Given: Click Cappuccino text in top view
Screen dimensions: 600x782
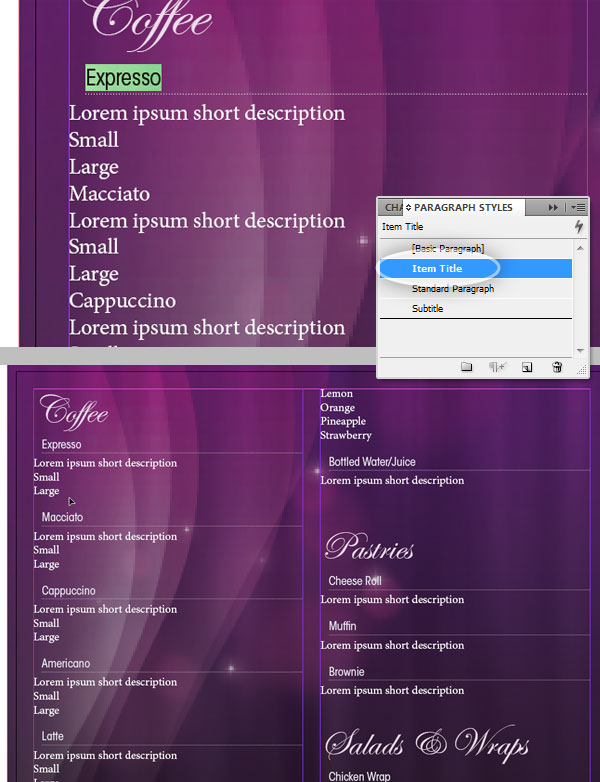Looking at the screenshot, I should pos(122,301).
